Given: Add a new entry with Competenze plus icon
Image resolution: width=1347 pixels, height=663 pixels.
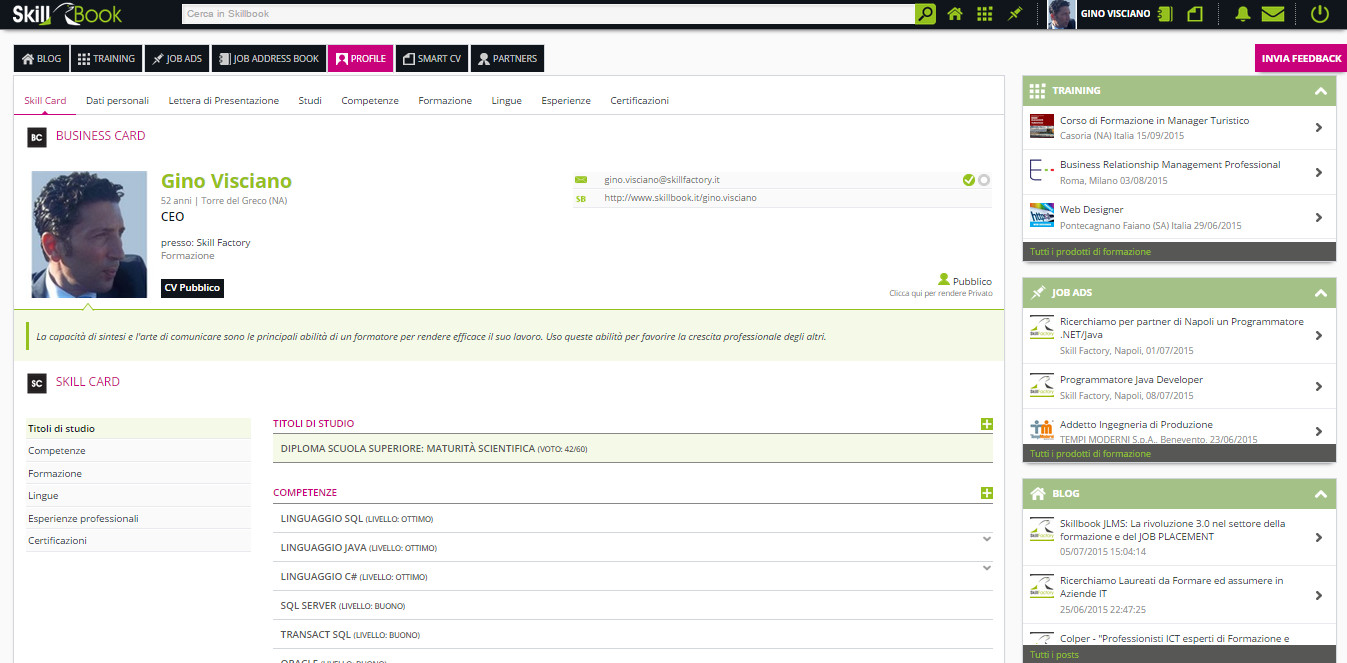Looking at the screenshot, I should click(987, 493).
